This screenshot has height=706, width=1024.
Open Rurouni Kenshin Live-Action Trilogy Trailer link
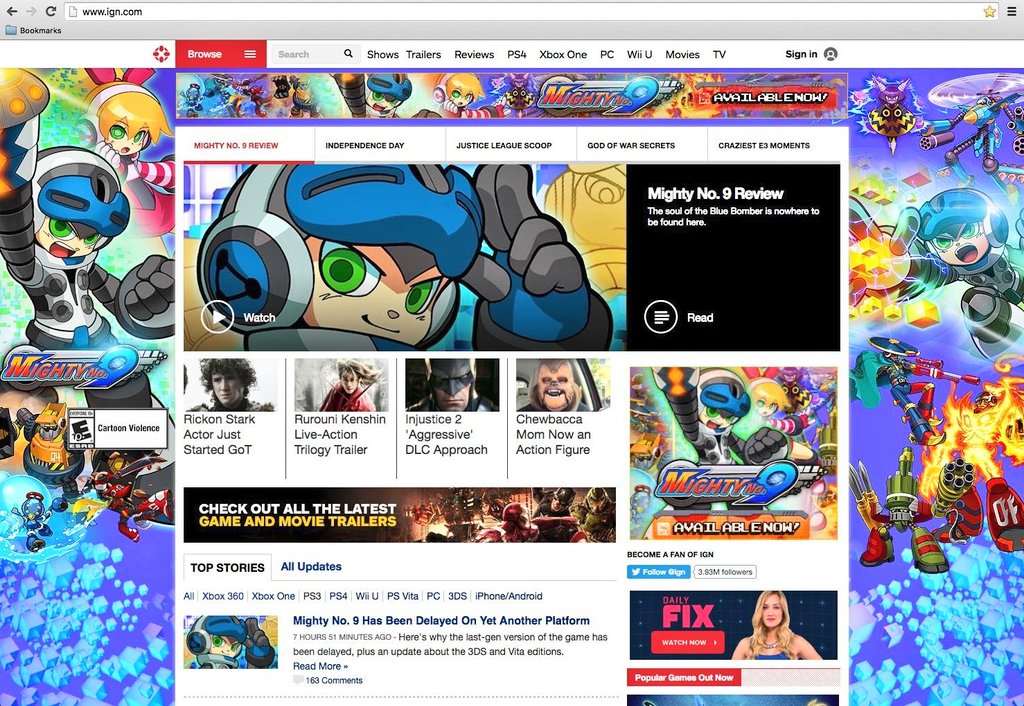click(x=340, y=434)
